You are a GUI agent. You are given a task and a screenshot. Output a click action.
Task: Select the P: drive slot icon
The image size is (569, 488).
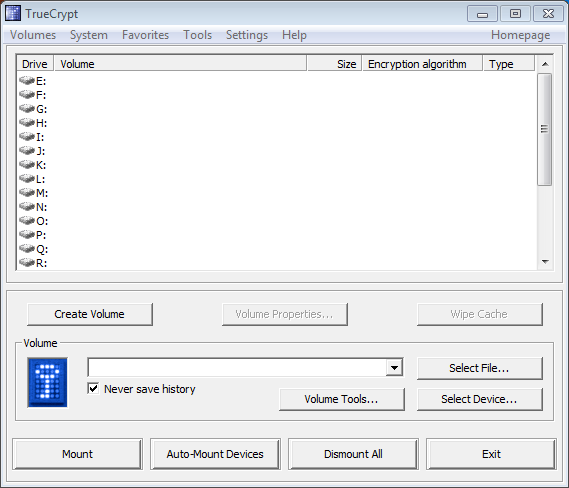[x=27, y=234]
